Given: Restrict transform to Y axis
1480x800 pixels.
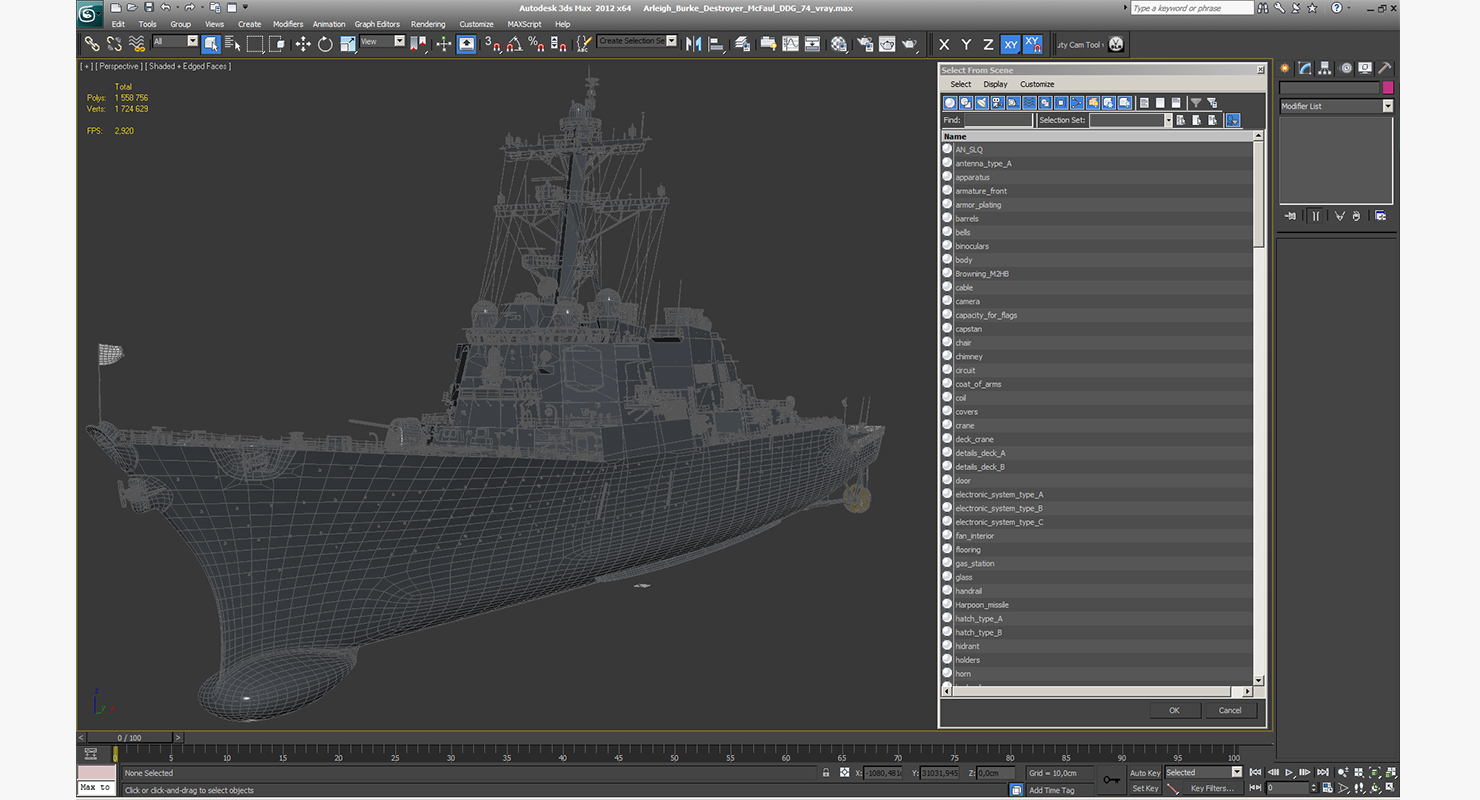Looking at the screenshot, I should (x=966, y=44).
